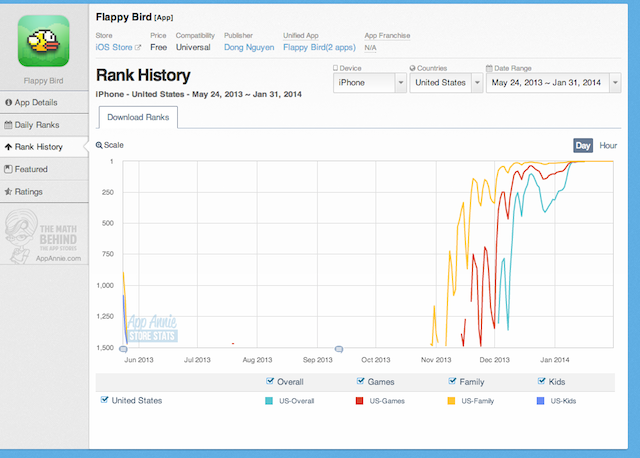Open the Ratings sidebar section

click(x=30, y=191)
